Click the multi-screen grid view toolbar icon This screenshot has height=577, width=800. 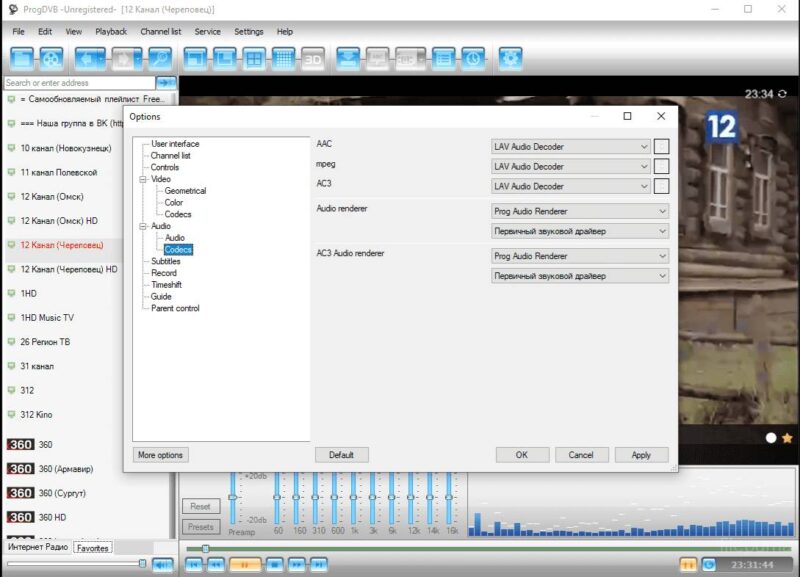point(254,58)
